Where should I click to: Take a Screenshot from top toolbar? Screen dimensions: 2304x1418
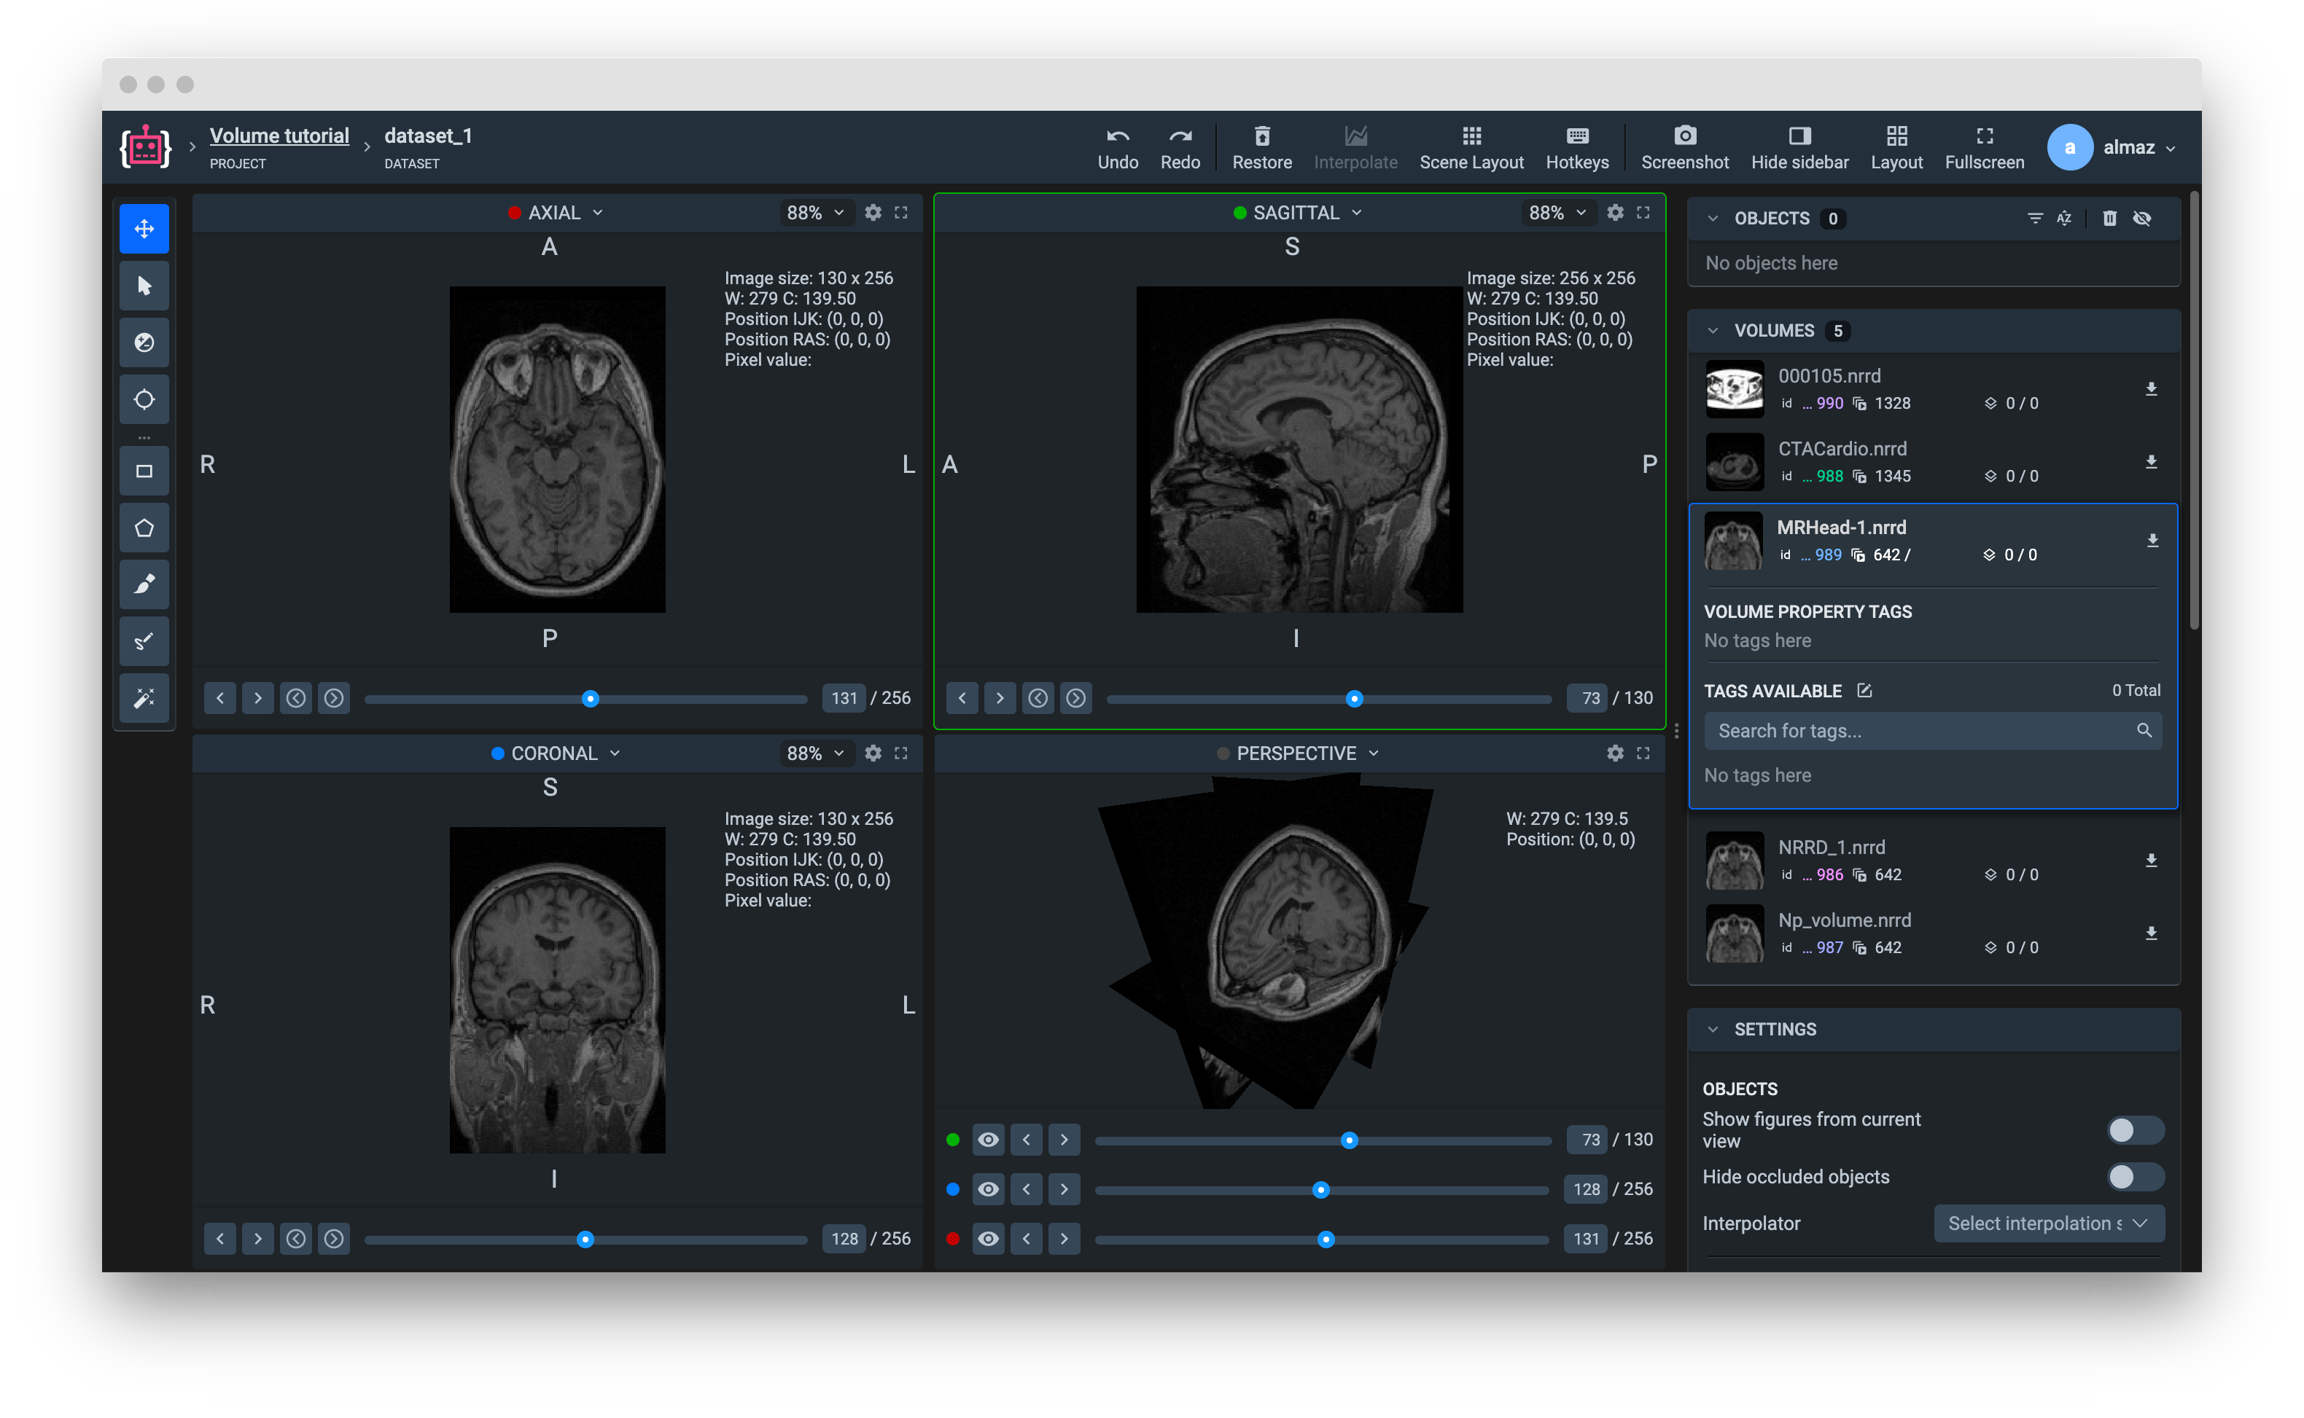point(1684,147)
